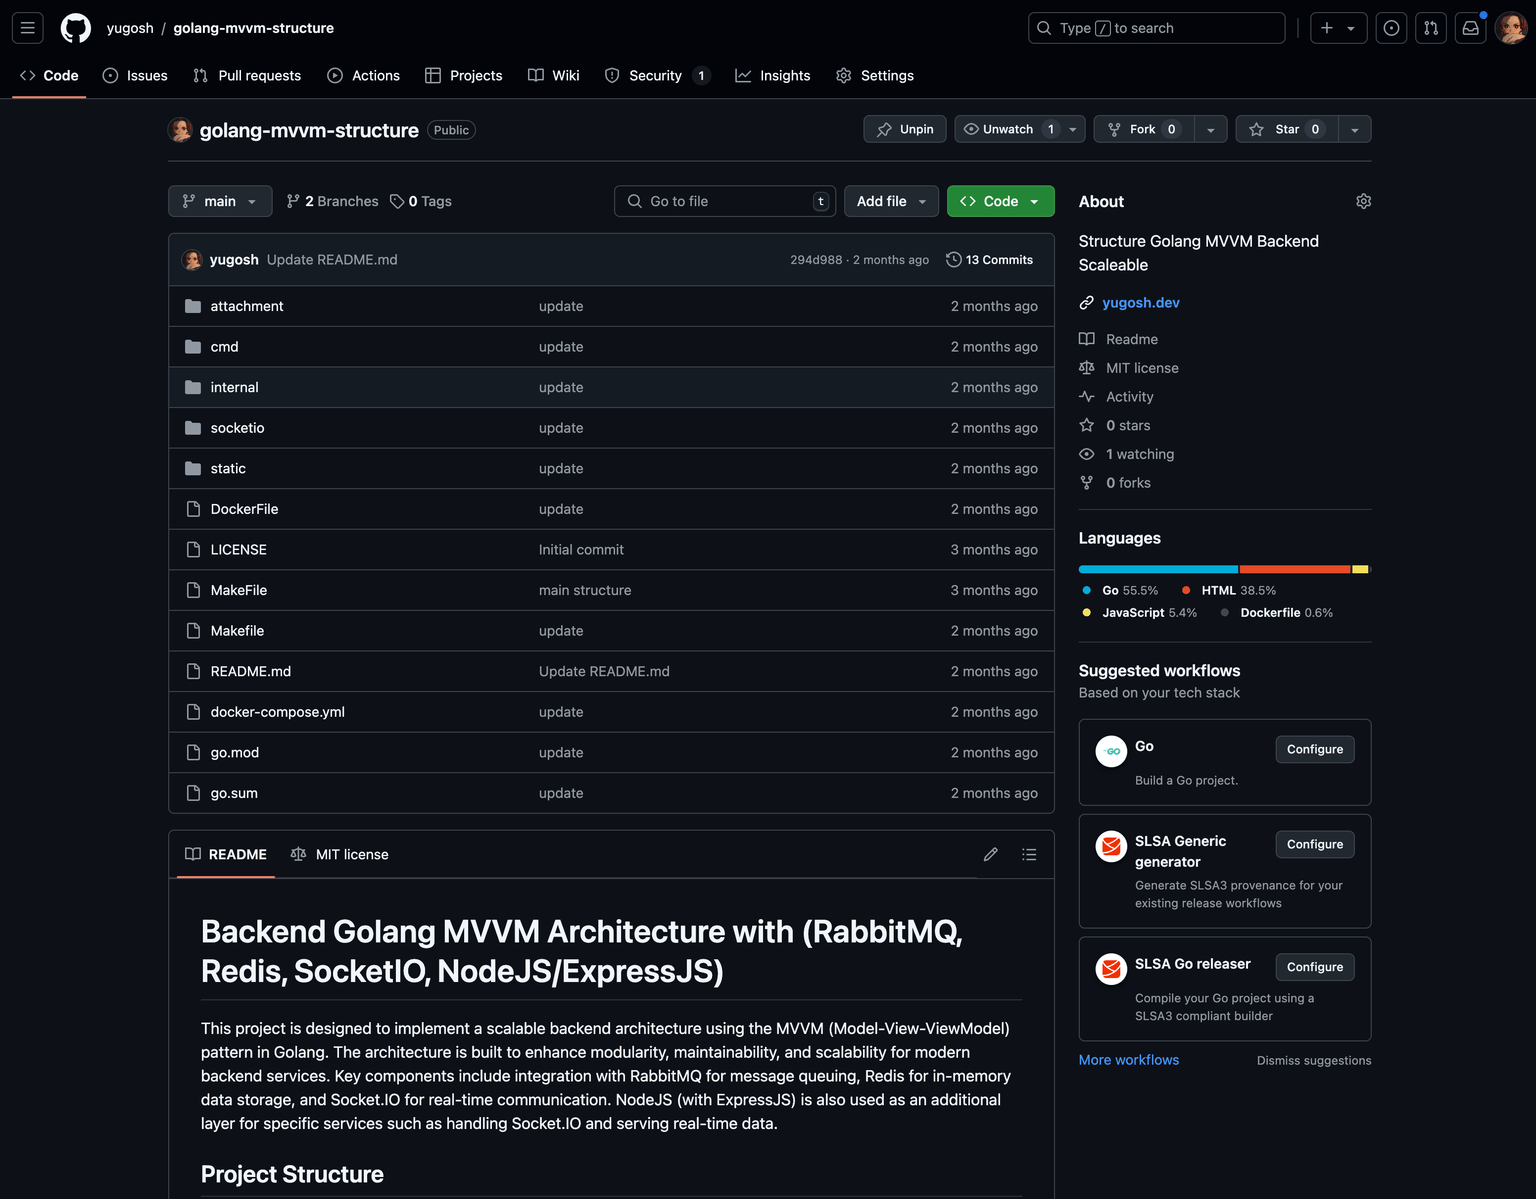Viewport: 1536px width, 1199px height.
Task: Expand the main branch selector
Action: click(220, 201)
